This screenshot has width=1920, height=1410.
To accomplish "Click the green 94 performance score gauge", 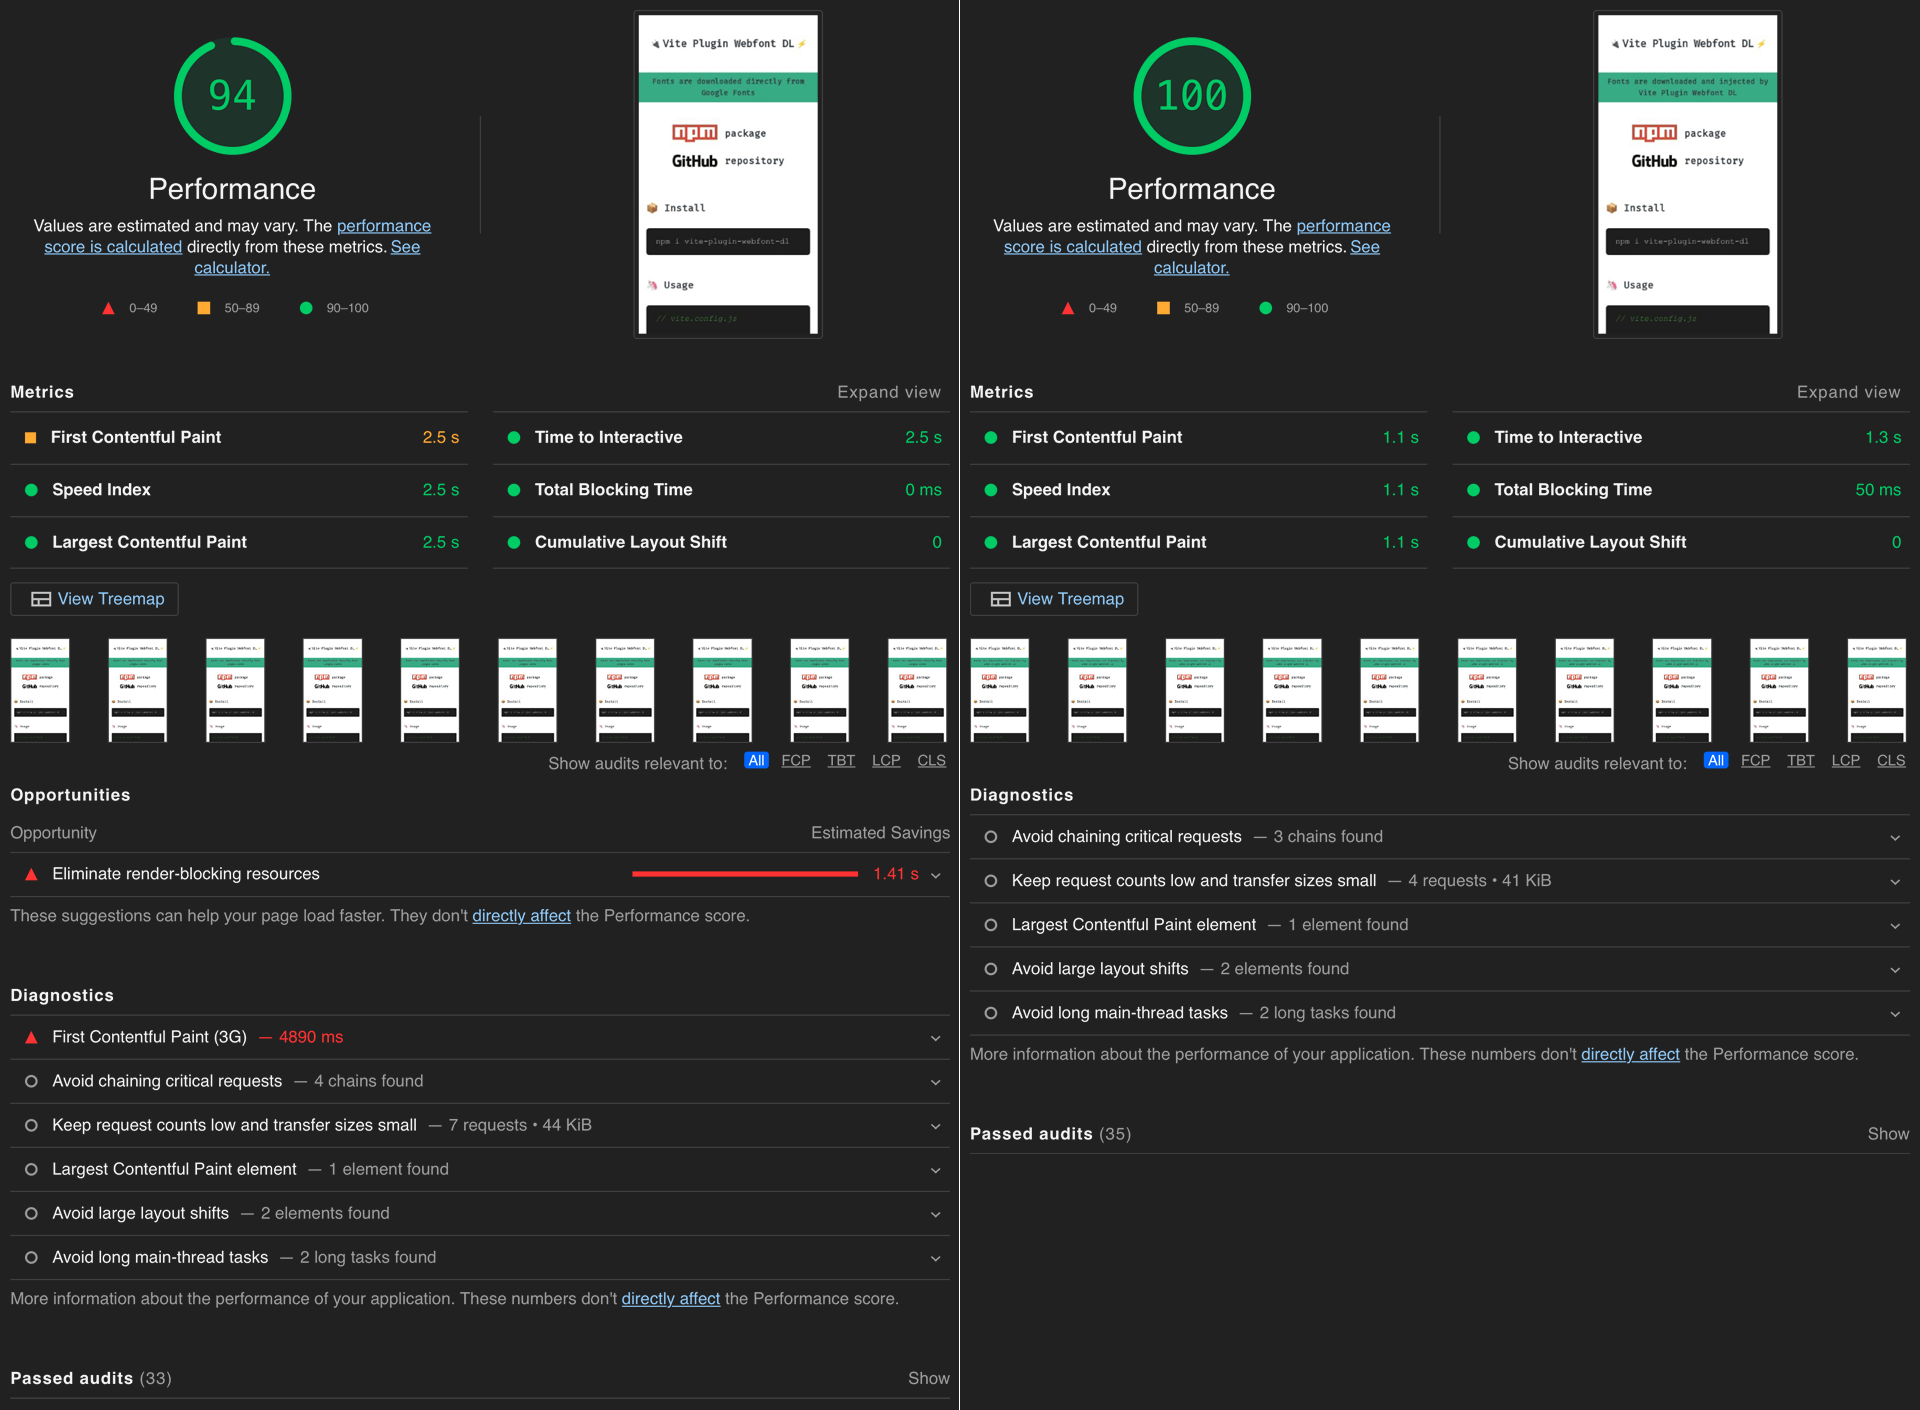I will (232, 96).
